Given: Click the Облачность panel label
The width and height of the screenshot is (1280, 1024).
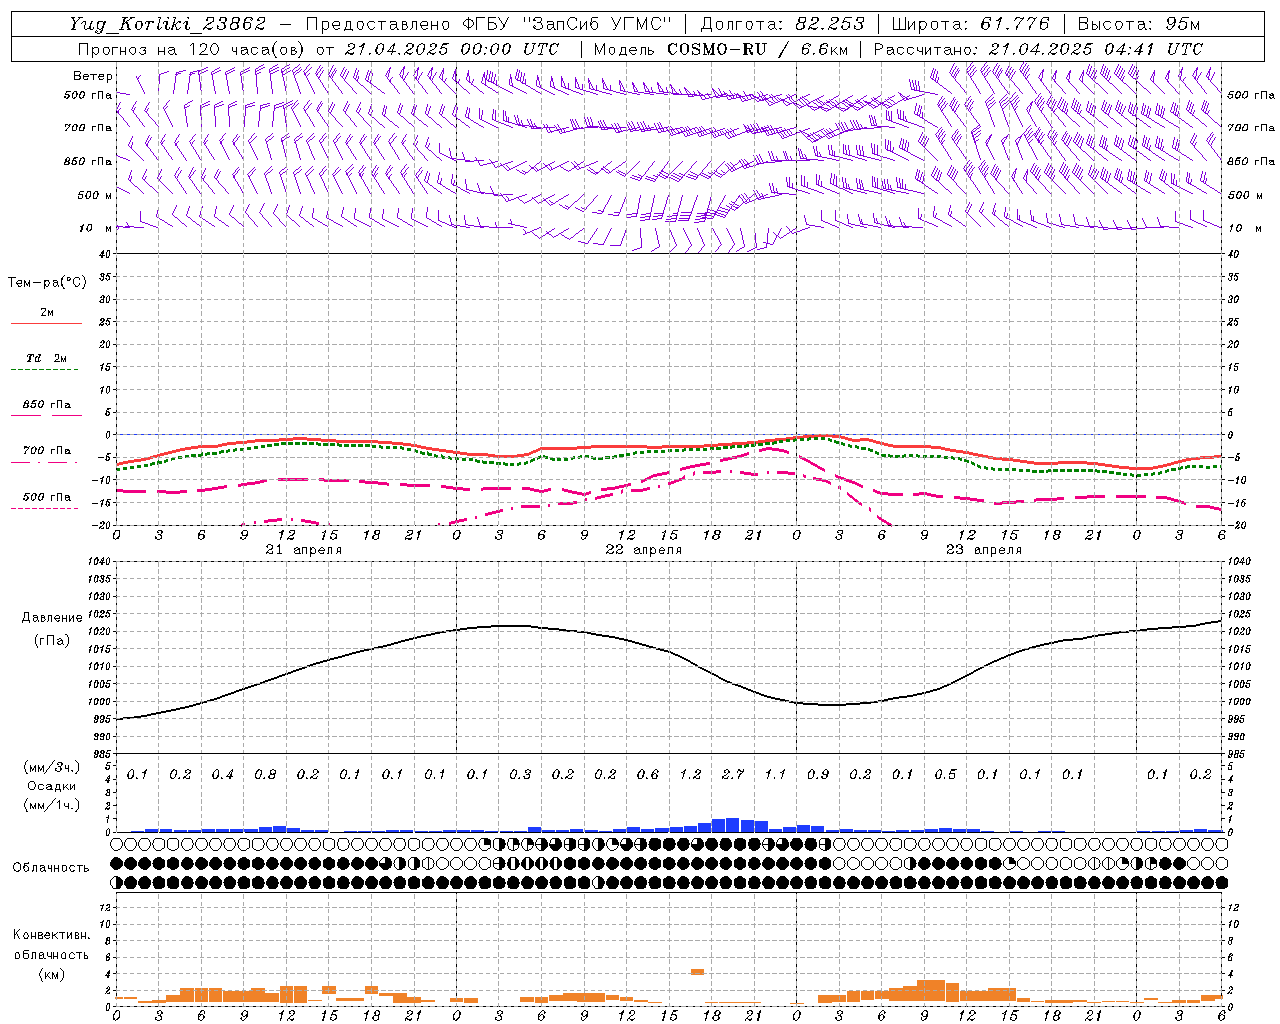Looking at the screenshot, I should coord(51,867).
